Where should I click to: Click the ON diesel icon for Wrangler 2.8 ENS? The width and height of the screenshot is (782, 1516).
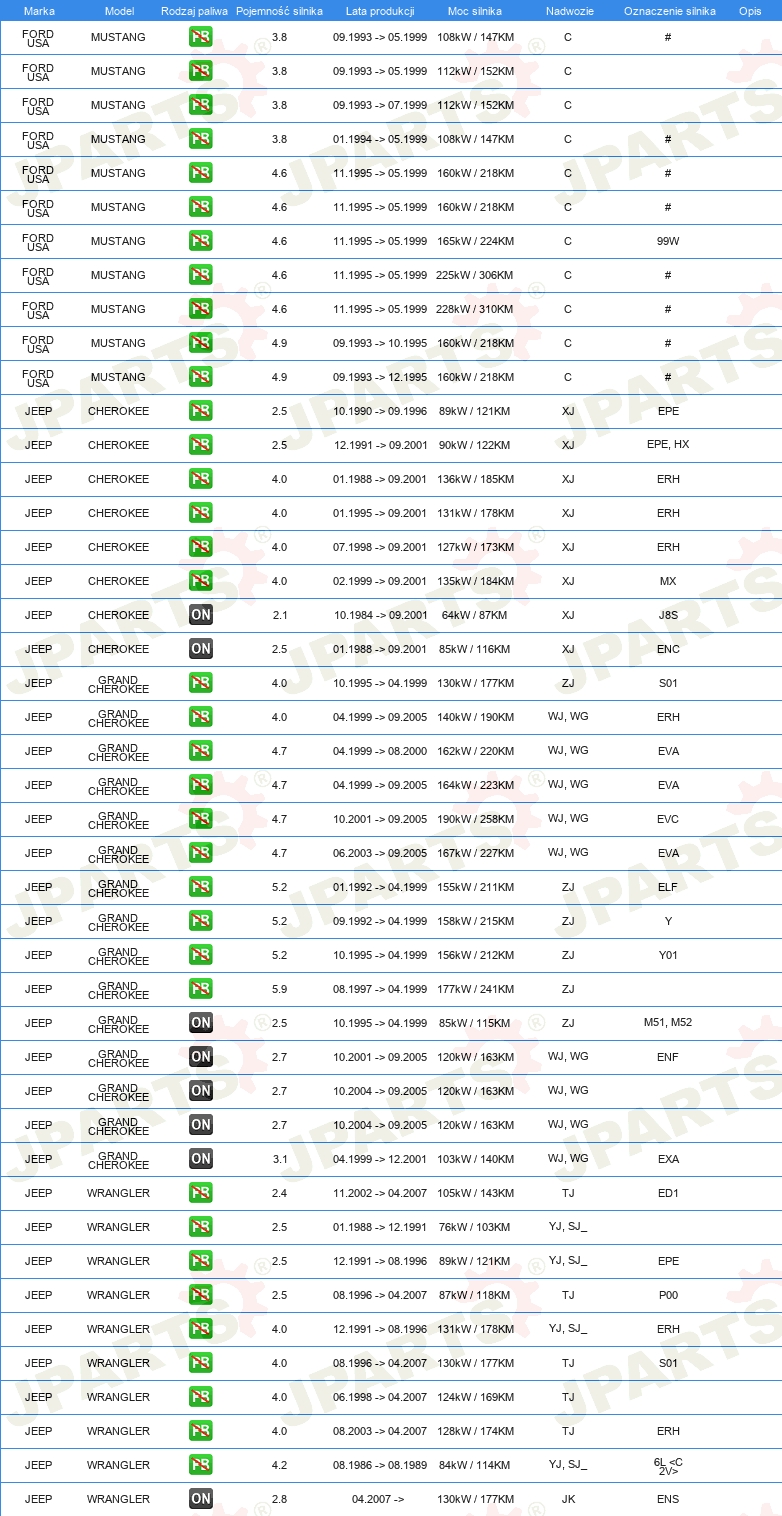tap(200, 1499)
